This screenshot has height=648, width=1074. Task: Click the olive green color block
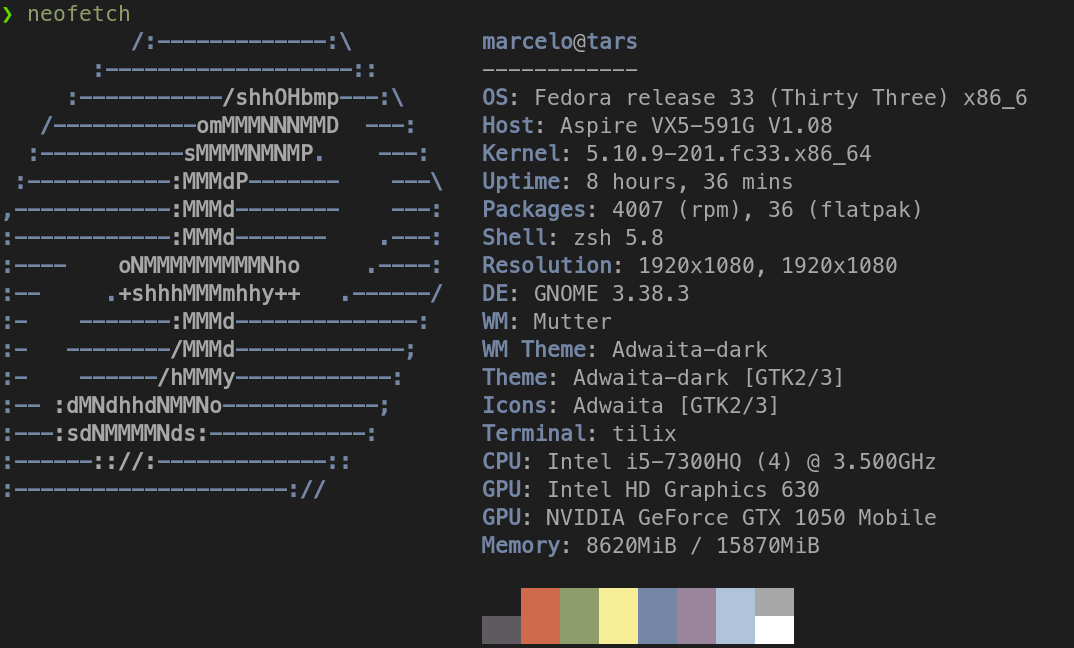click(579, 616)
